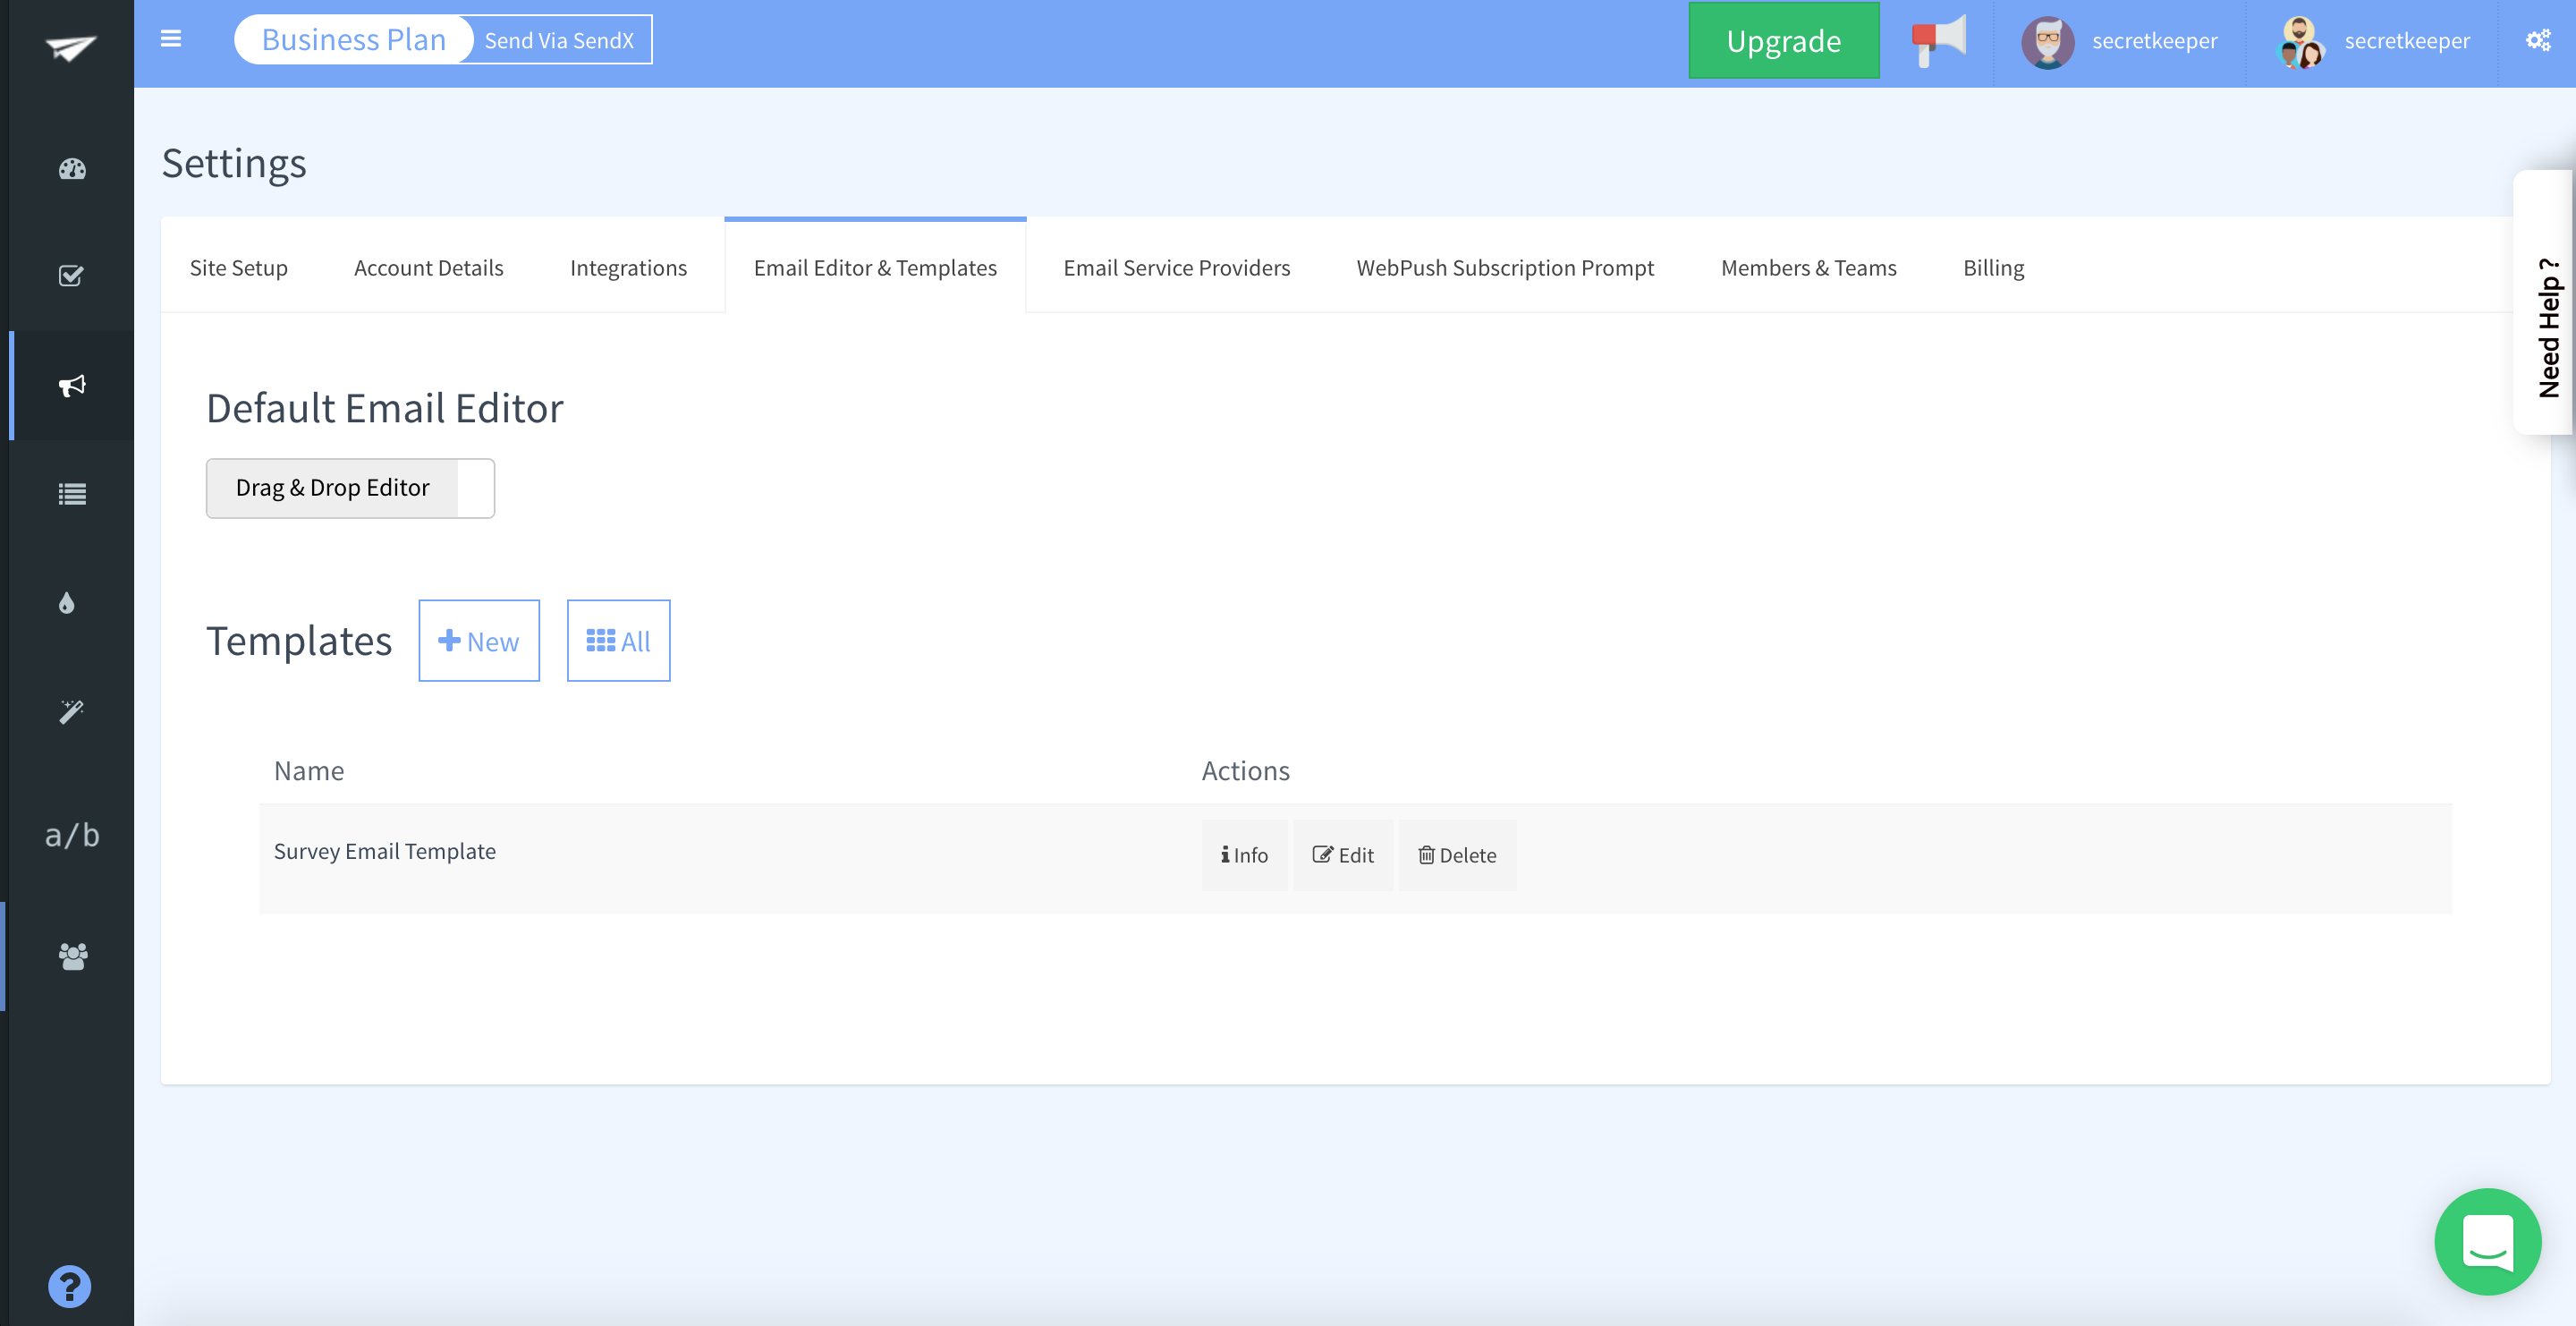Click the Send Via SendX label
The image size is (2576, 1326).
(x=559, y=41)
